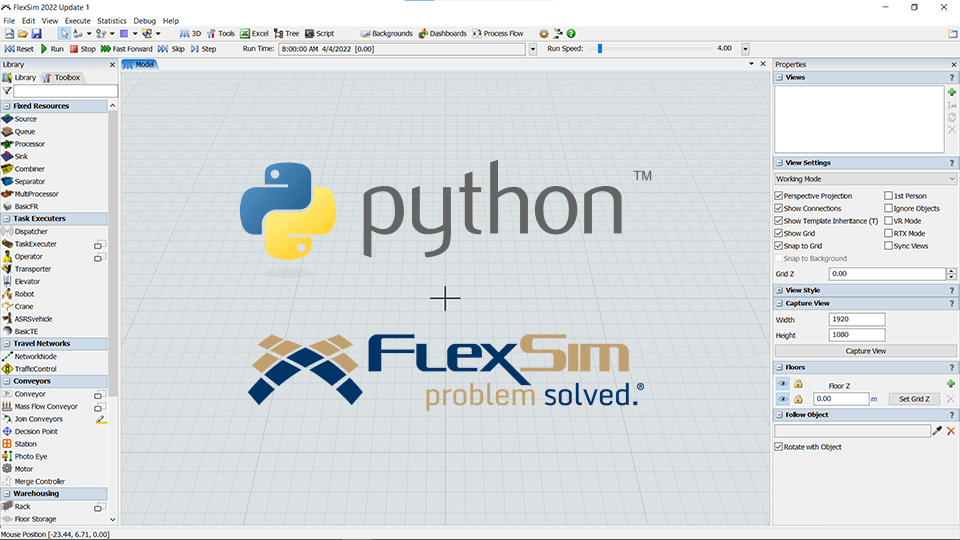Select the Dispatcher object
This screenshot has width=960, height=540.
pyautogui.click(x=24, y=231)
